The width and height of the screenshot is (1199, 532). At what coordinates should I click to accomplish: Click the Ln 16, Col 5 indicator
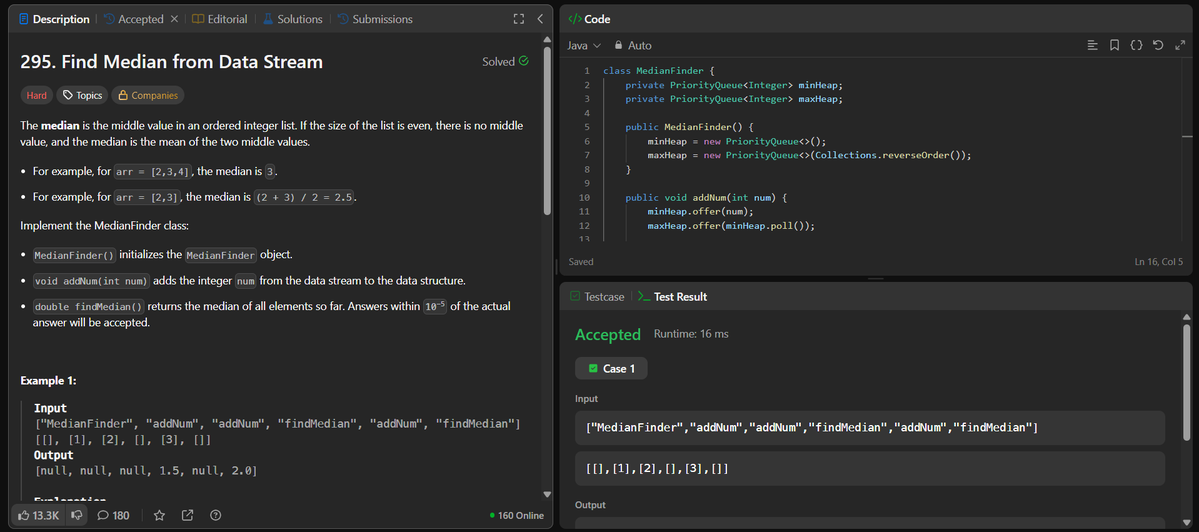(x=1158, y=261)
